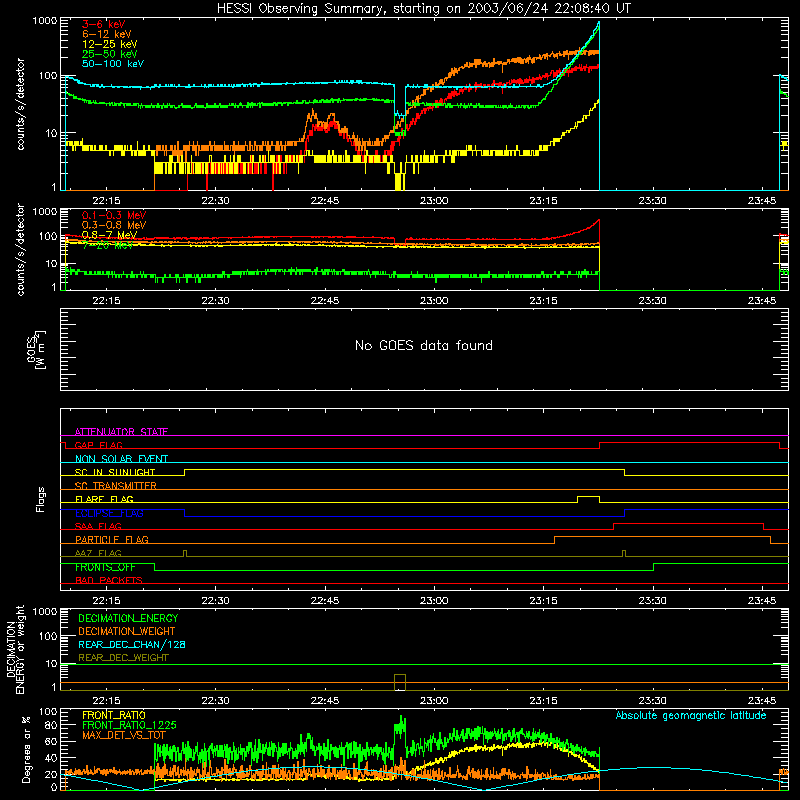The height and width of the screenshot is (800, 800).
Task: Click the 'No GOES data found' message
Action: (423, 345)
